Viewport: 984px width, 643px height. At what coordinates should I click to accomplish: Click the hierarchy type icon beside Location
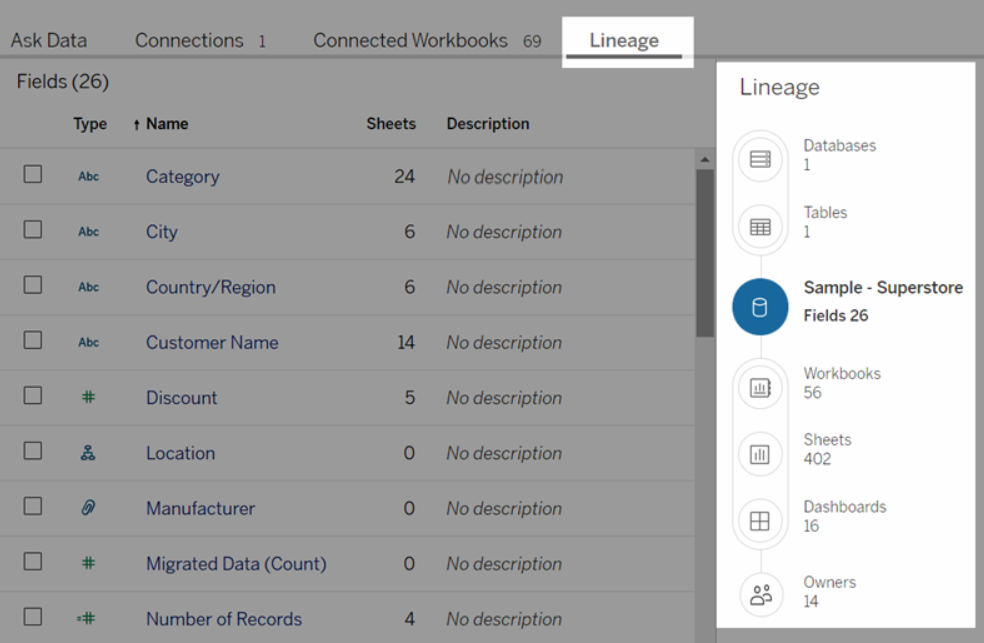[x=89, y=453]
